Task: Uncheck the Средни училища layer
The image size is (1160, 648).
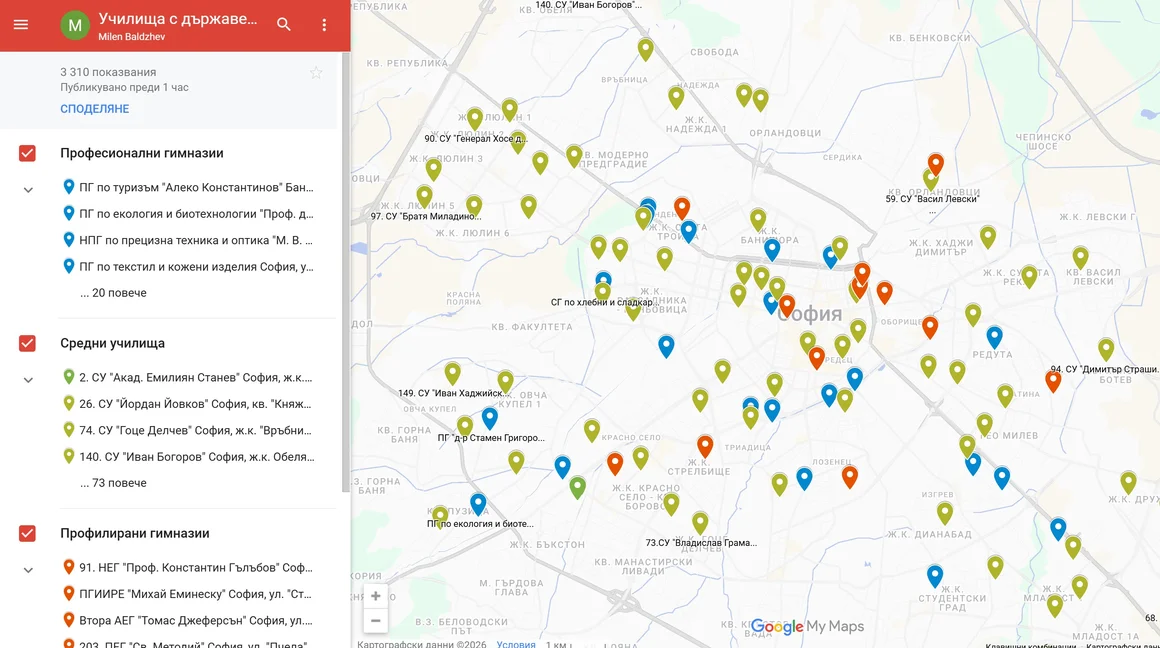Action: point(27,343)
